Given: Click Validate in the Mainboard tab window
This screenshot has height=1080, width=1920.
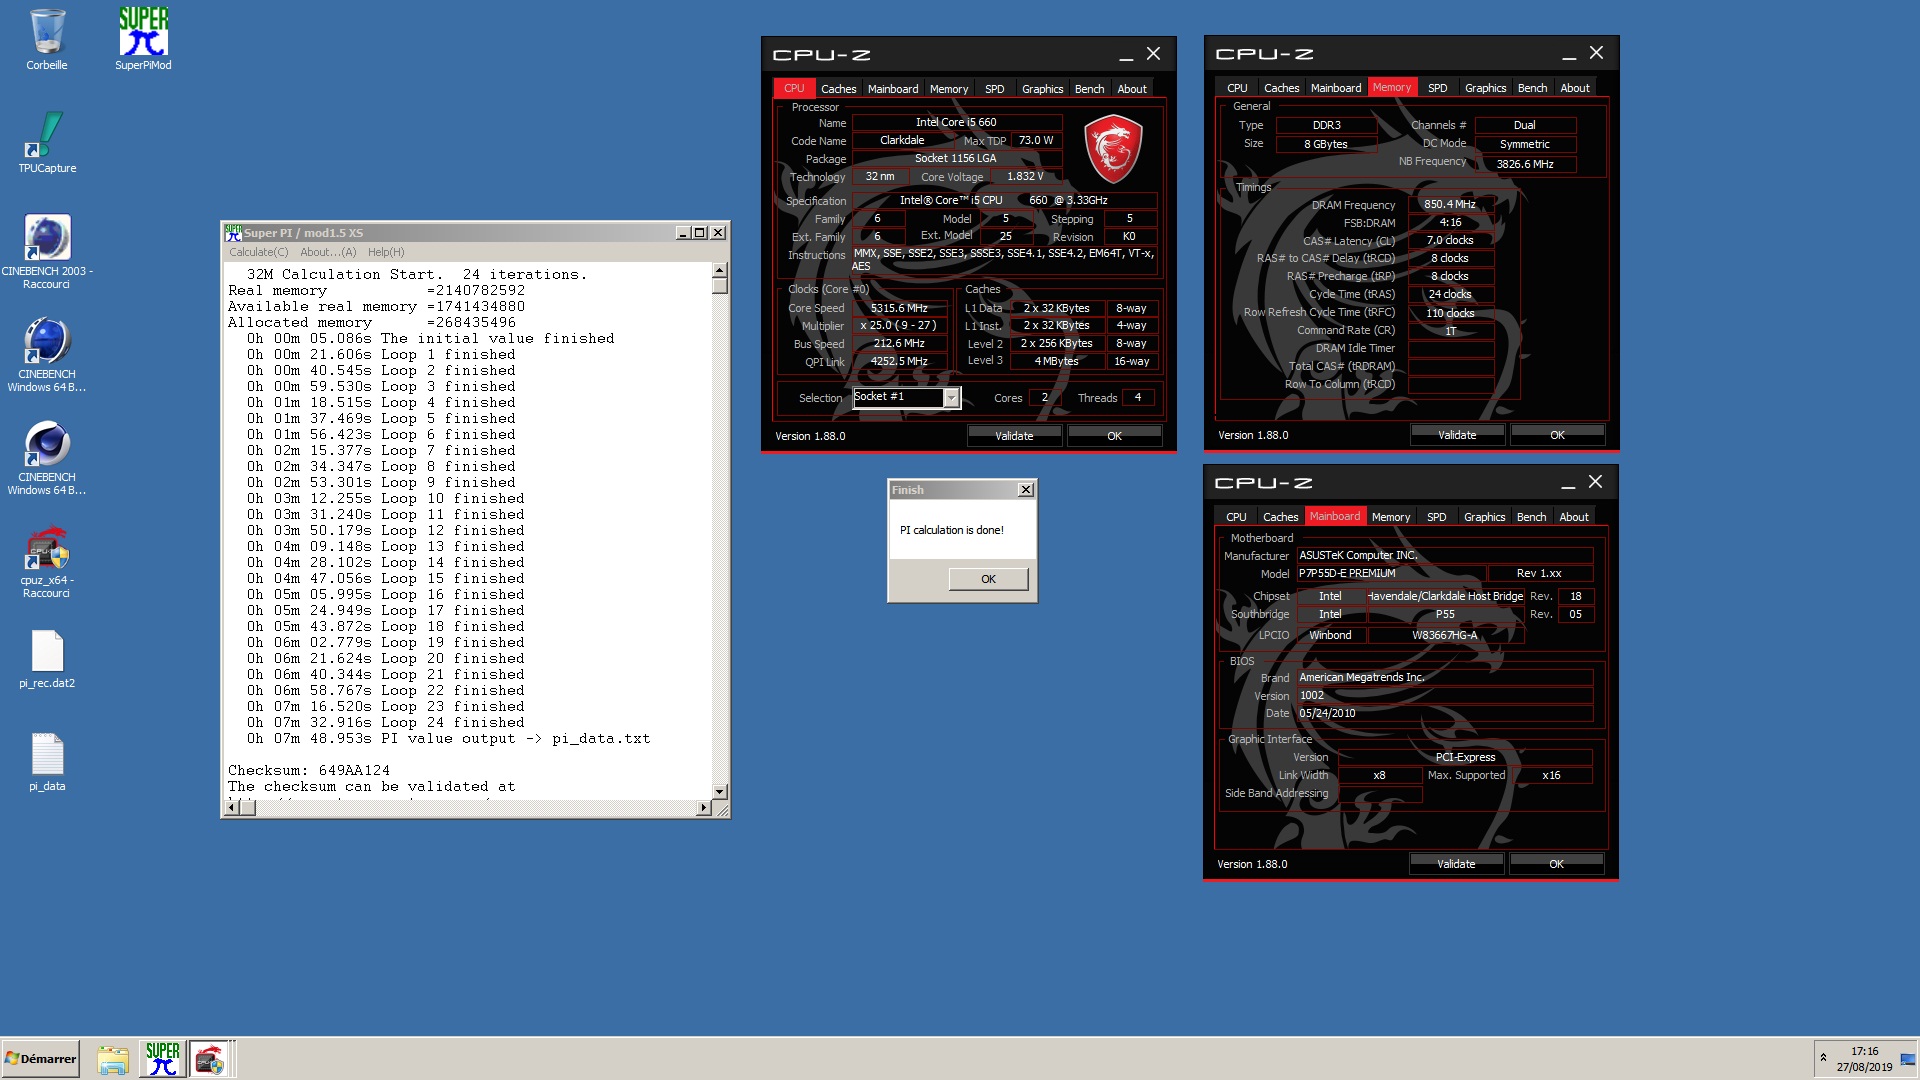Looking at the screenshot, I should point(1456,864).
